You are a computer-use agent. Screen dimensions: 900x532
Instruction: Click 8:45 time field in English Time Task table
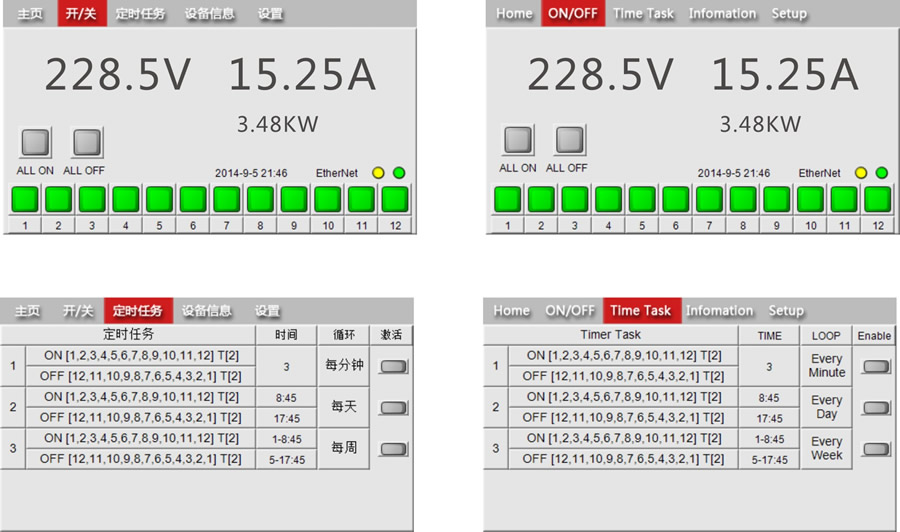[769, 397]
